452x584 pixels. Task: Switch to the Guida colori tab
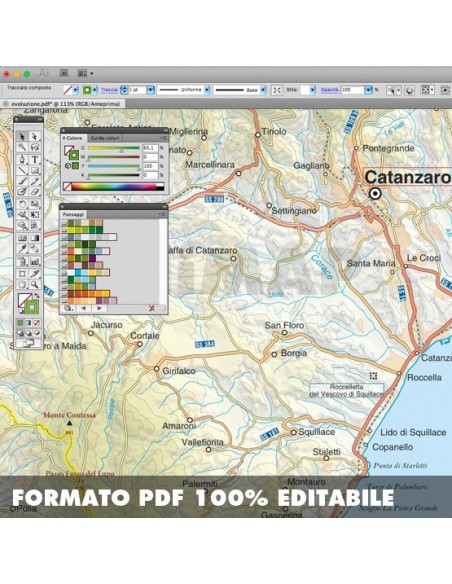coord(105,138)
